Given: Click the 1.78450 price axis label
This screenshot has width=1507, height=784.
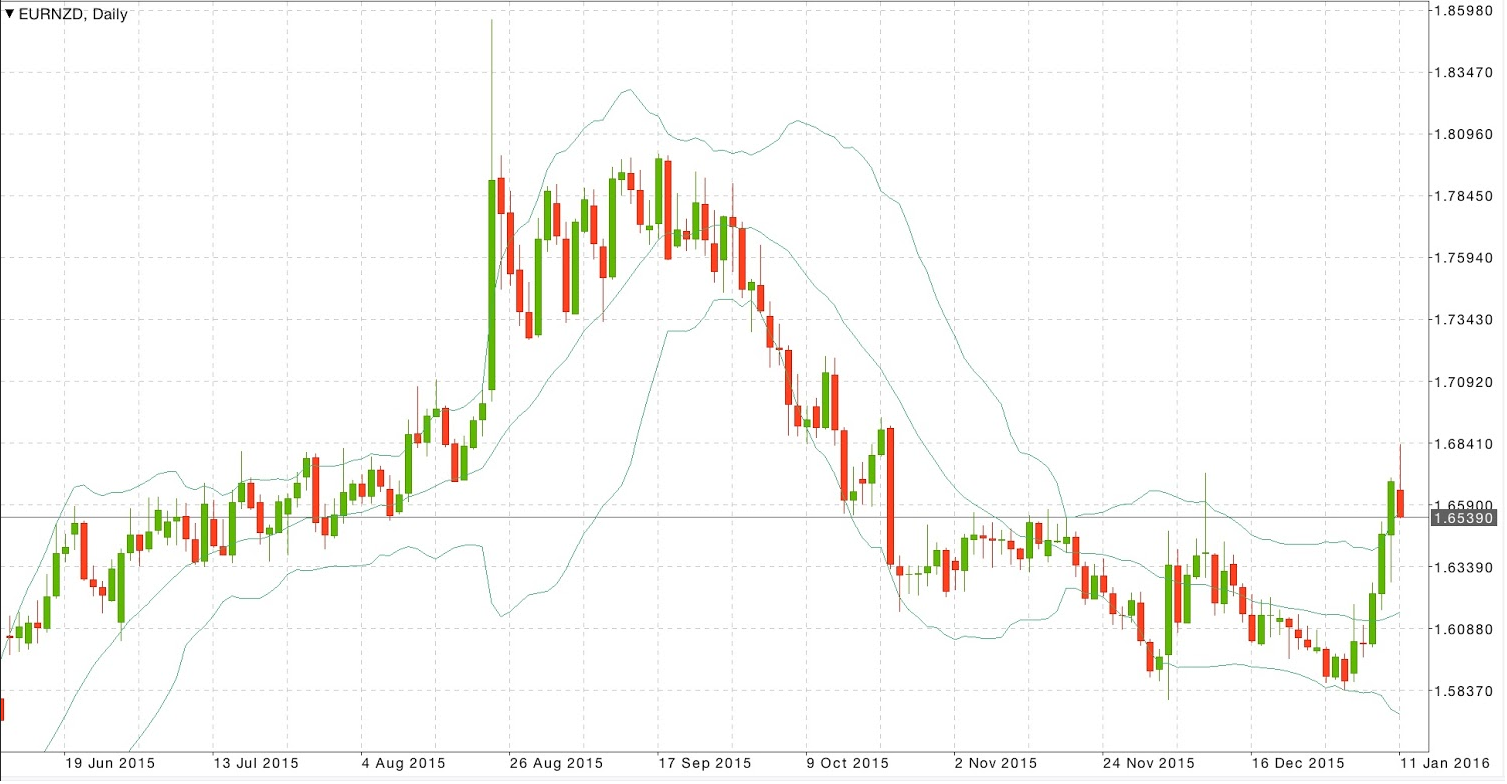Looking at the screenshot, I should coord(1463,197).
